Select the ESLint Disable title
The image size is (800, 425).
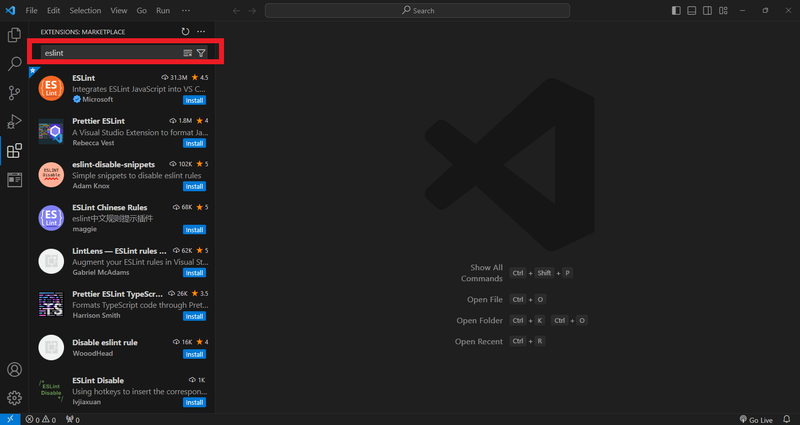pos(98,381)
